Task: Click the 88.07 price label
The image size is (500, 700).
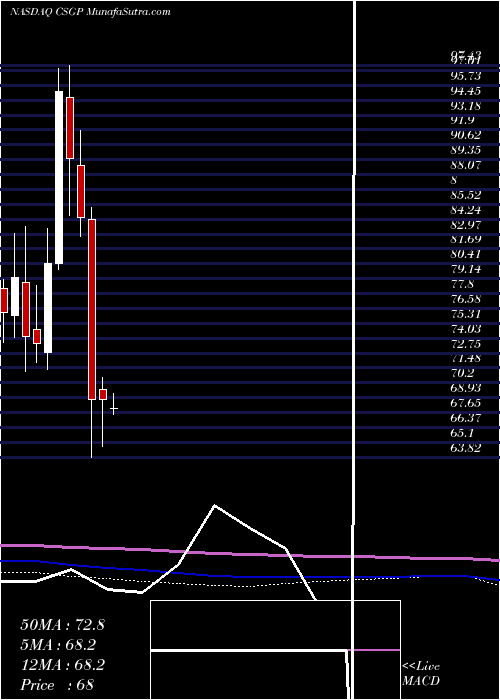Action: click(x=466, y=165)
